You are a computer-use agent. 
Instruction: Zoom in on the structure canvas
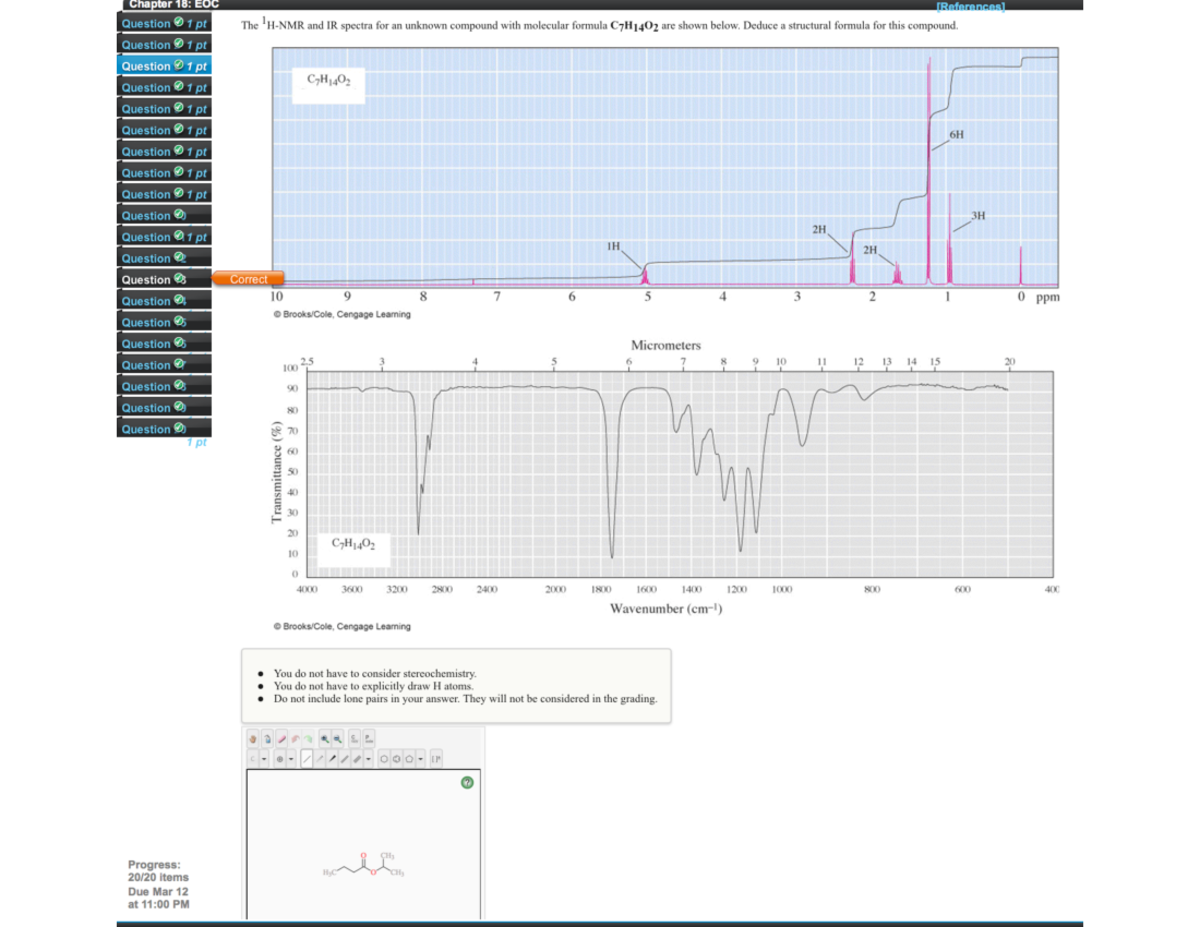(x=326, y=739)
